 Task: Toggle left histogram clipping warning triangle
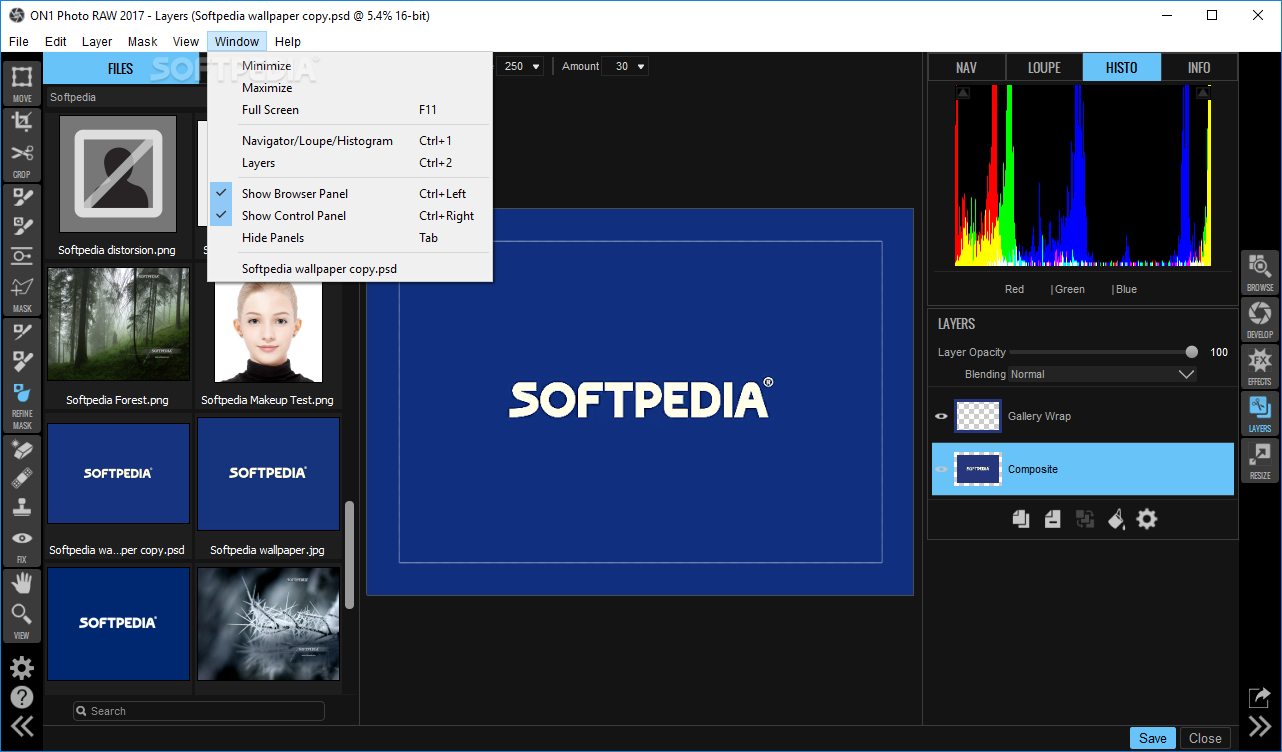(963, 93)
